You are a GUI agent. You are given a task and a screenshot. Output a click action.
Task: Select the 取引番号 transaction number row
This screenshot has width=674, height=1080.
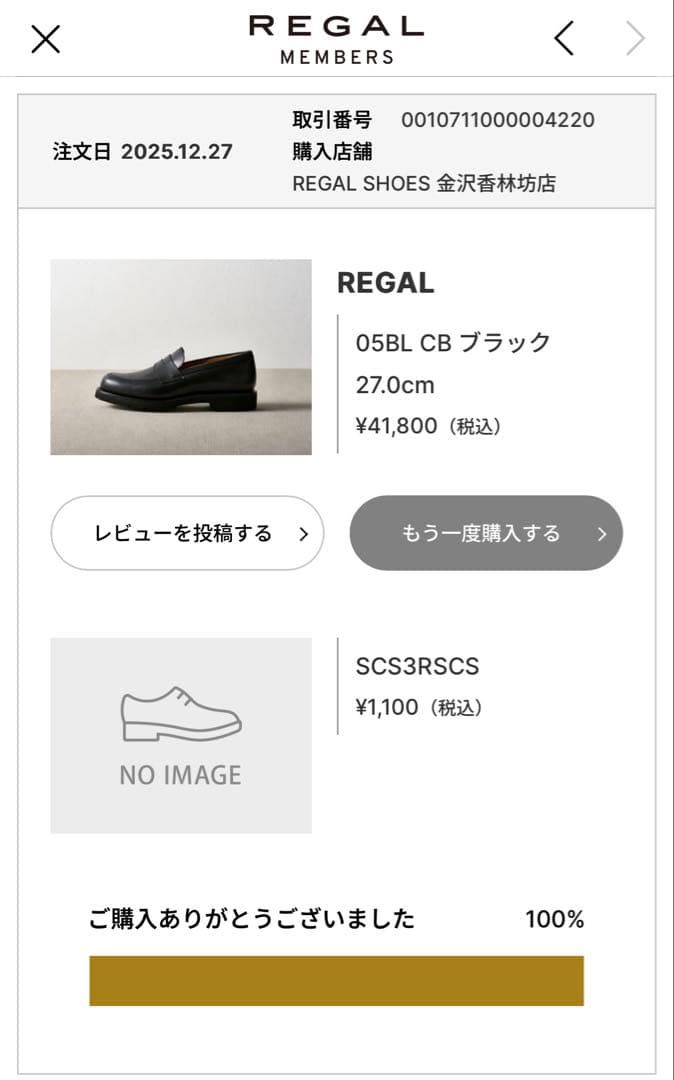coord(440,119)
